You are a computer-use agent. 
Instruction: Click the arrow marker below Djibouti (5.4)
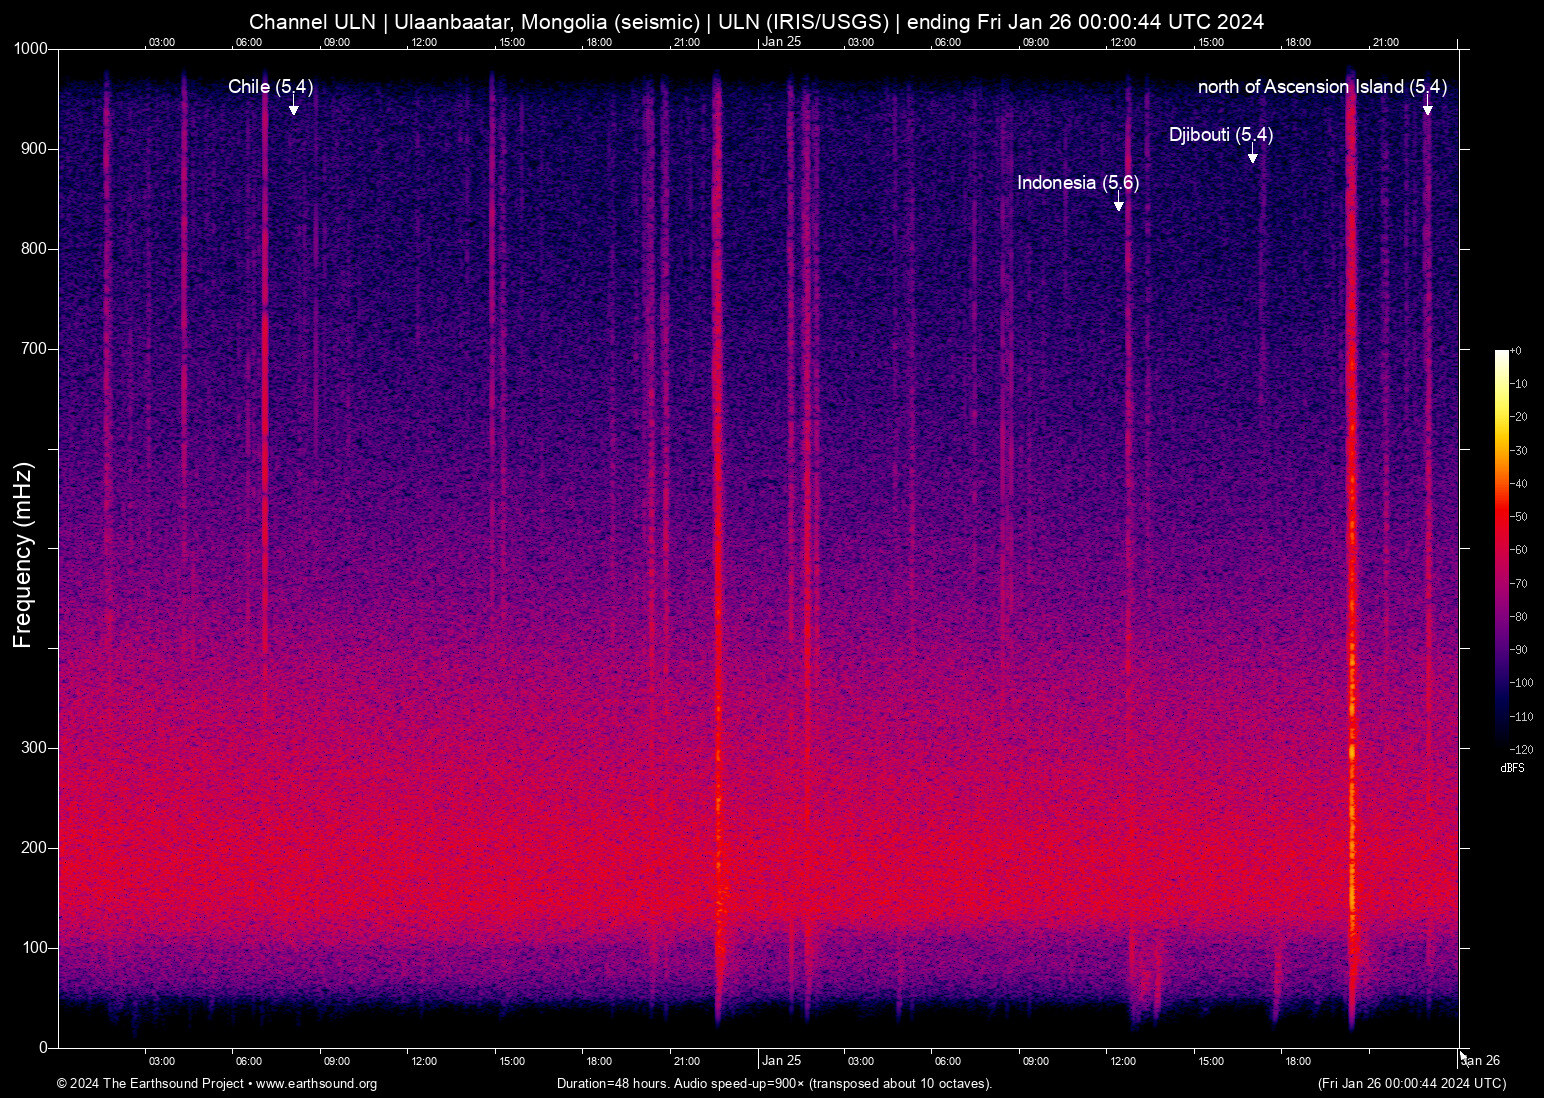(x=1252, y=156)
